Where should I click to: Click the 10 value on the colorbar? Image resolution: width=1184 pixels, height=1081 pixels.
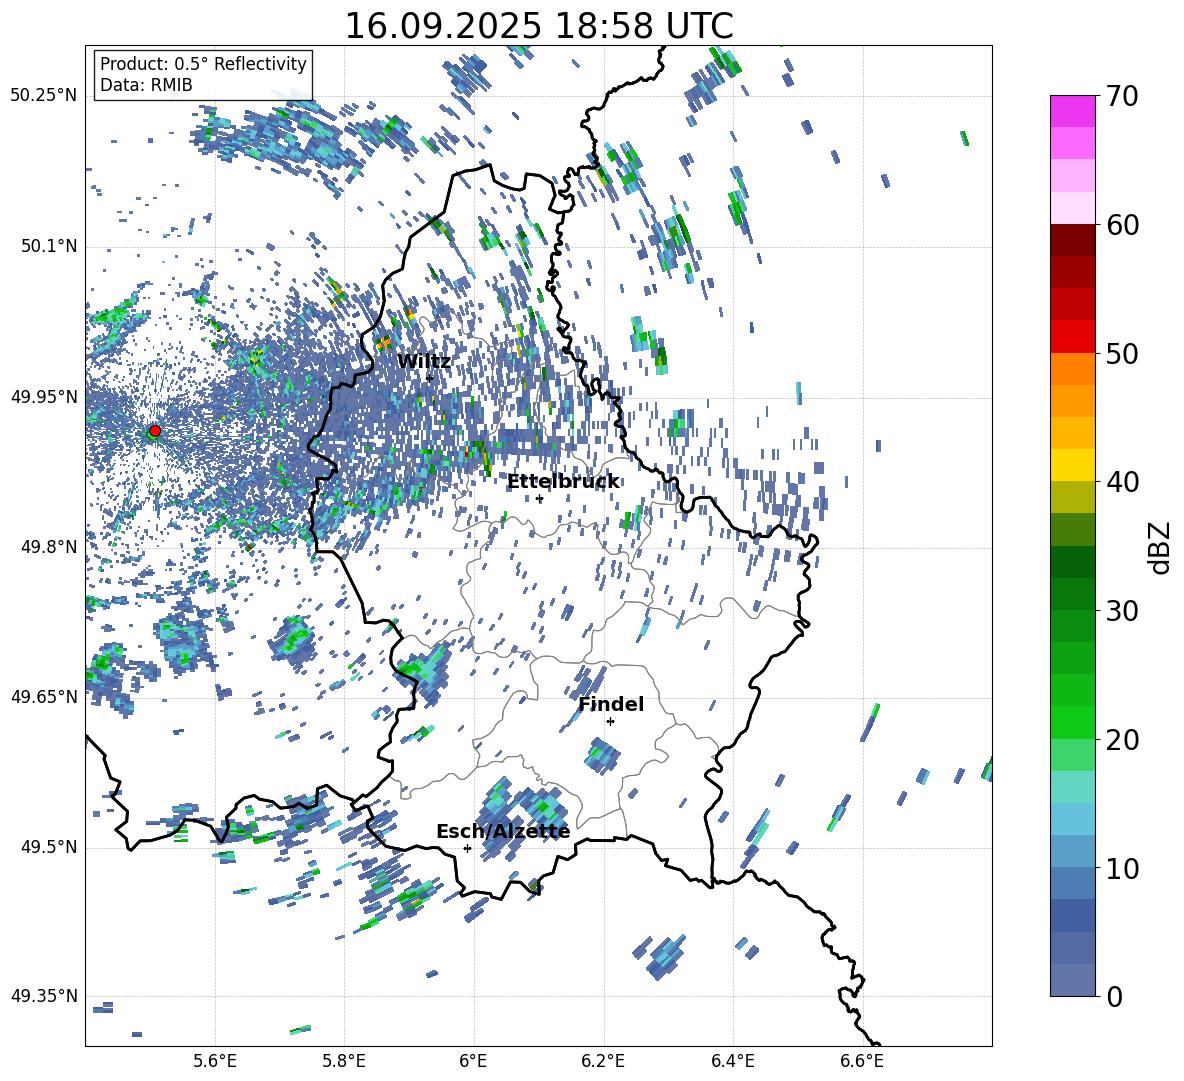[1122, 868]
